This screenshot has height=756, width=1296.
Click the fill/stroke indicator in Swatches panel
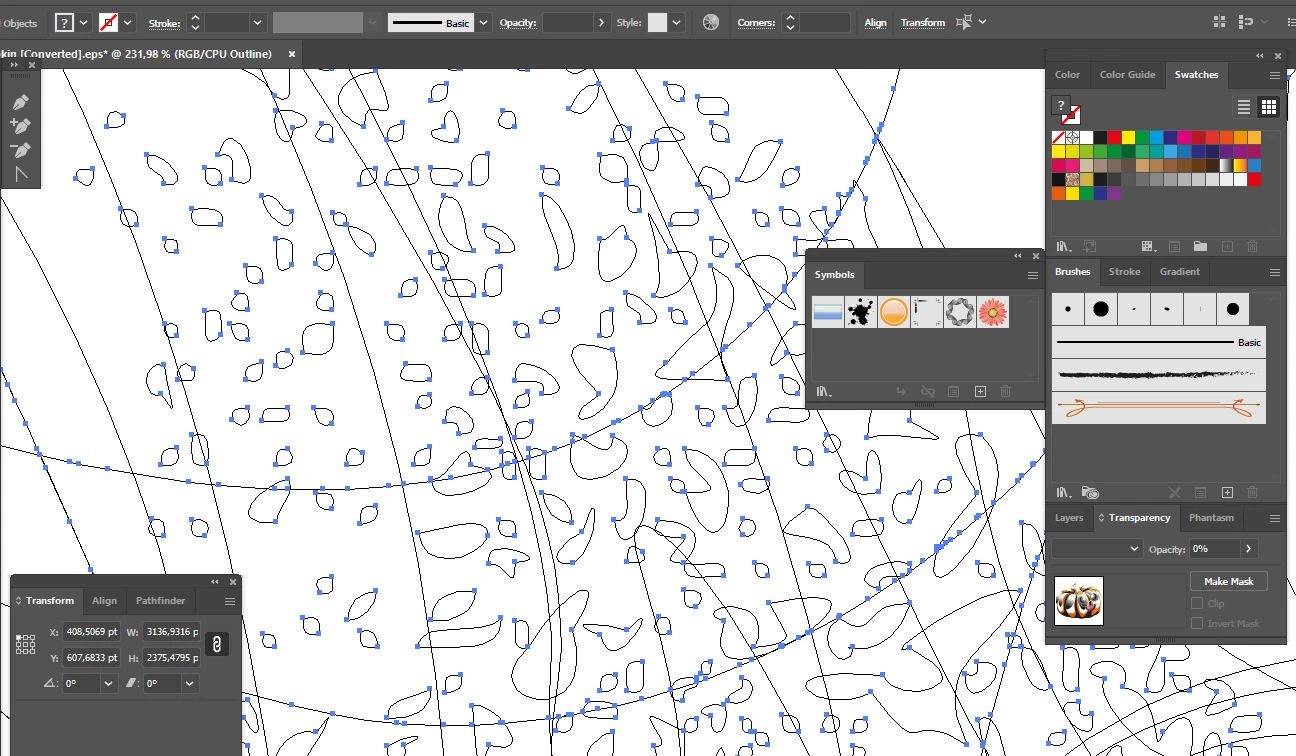[1066, 110]
